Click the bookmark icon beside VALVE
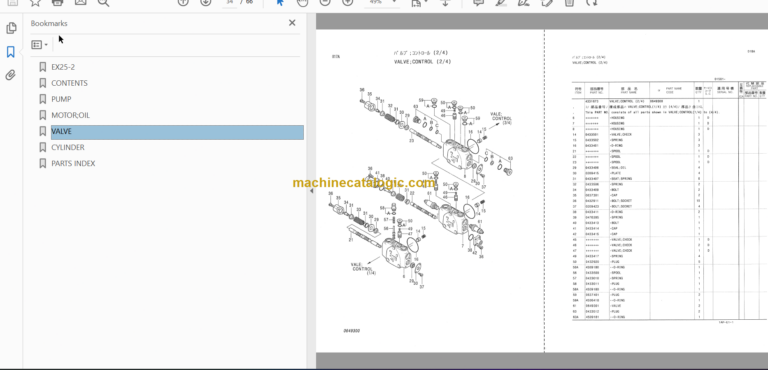768x370 pixels. (43, 131)
